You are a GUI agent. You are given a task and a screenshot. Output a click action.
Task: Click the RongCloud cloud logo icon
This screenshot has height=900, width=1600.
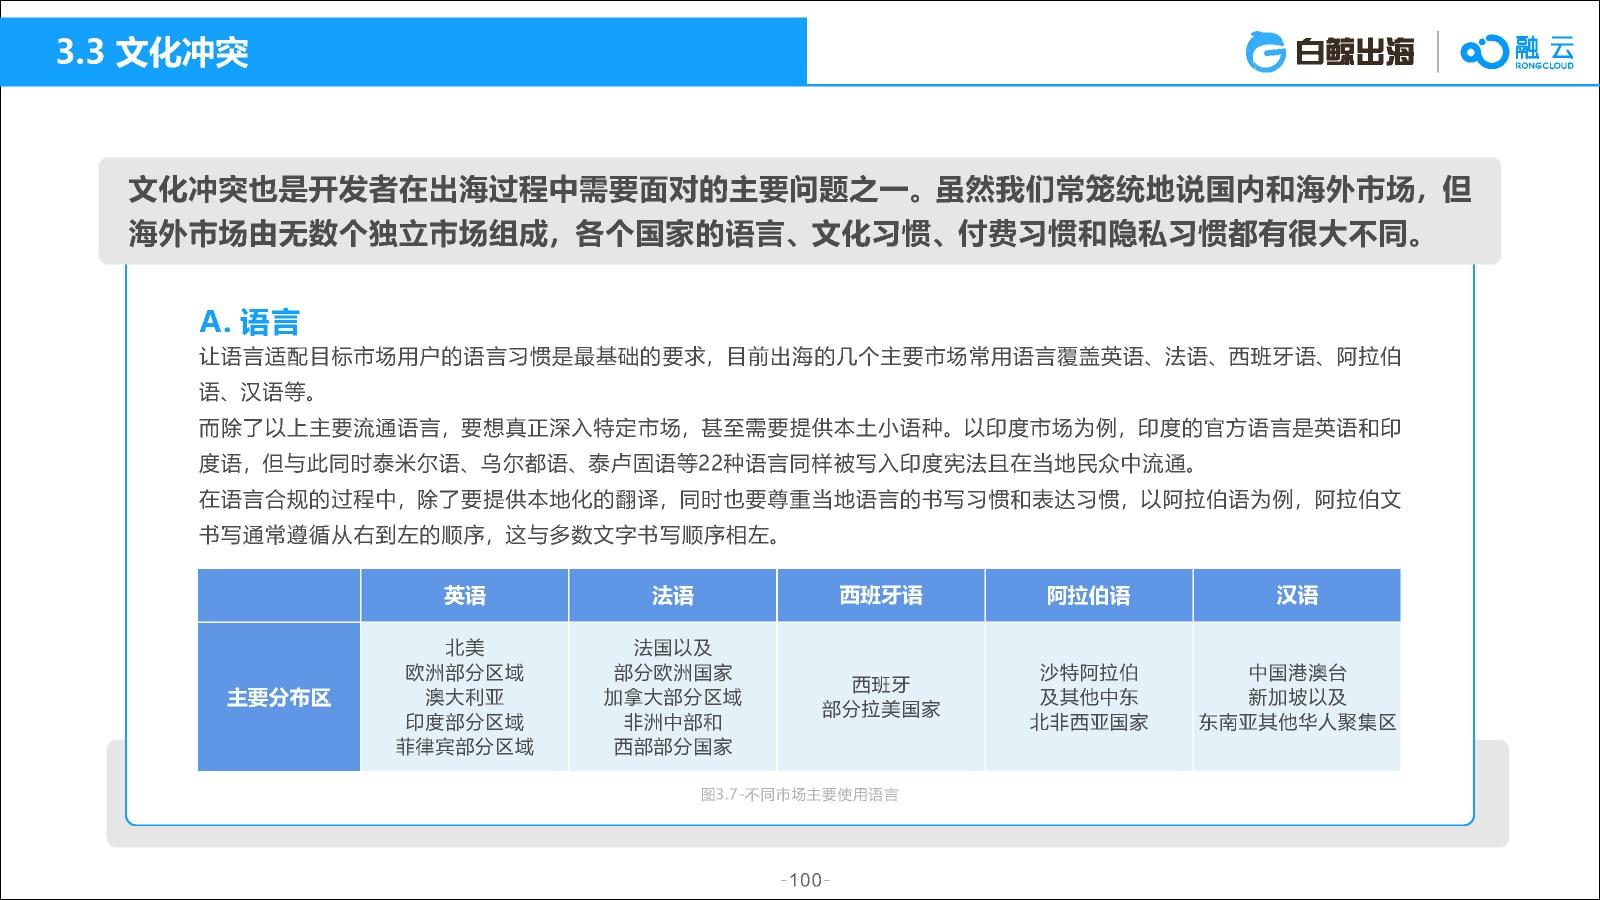pos(1483,52)
